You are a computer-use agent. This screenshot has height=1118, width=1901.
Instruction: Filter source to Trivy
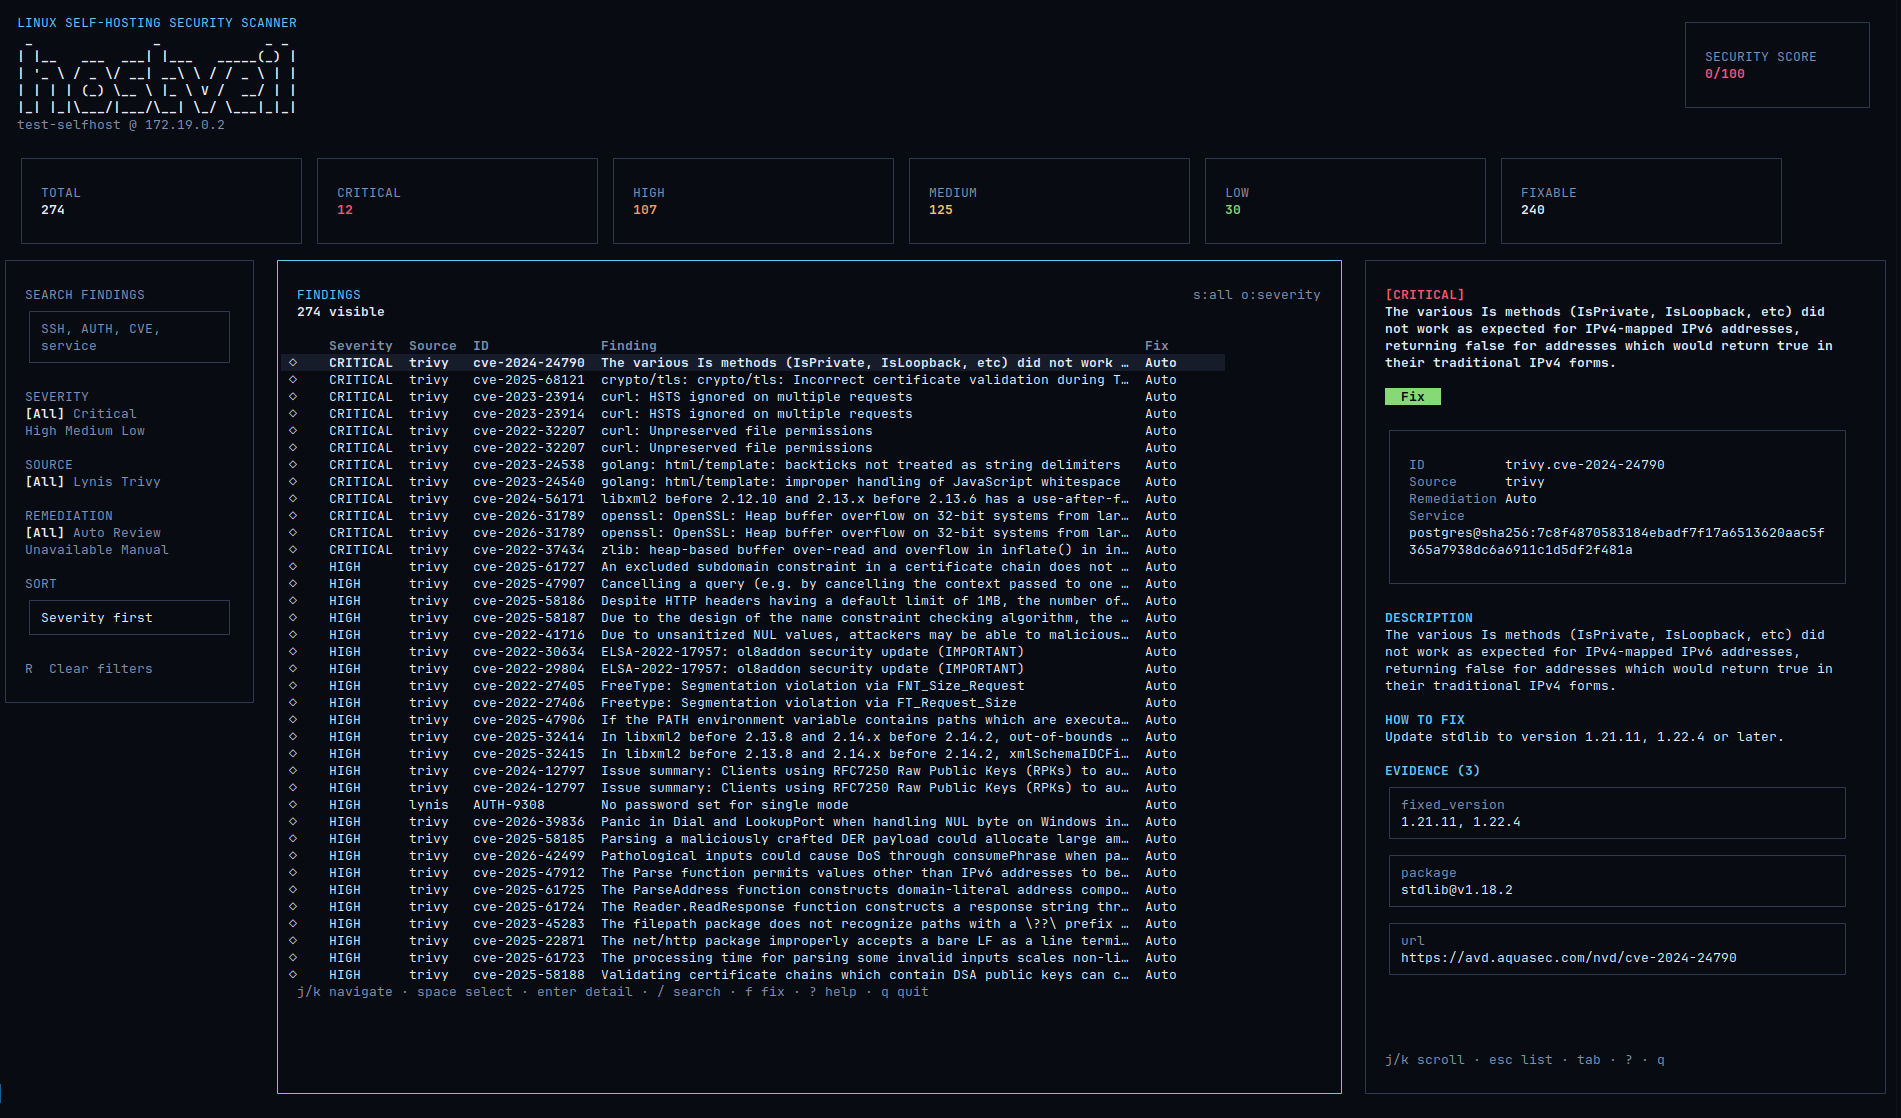[141, 482]
